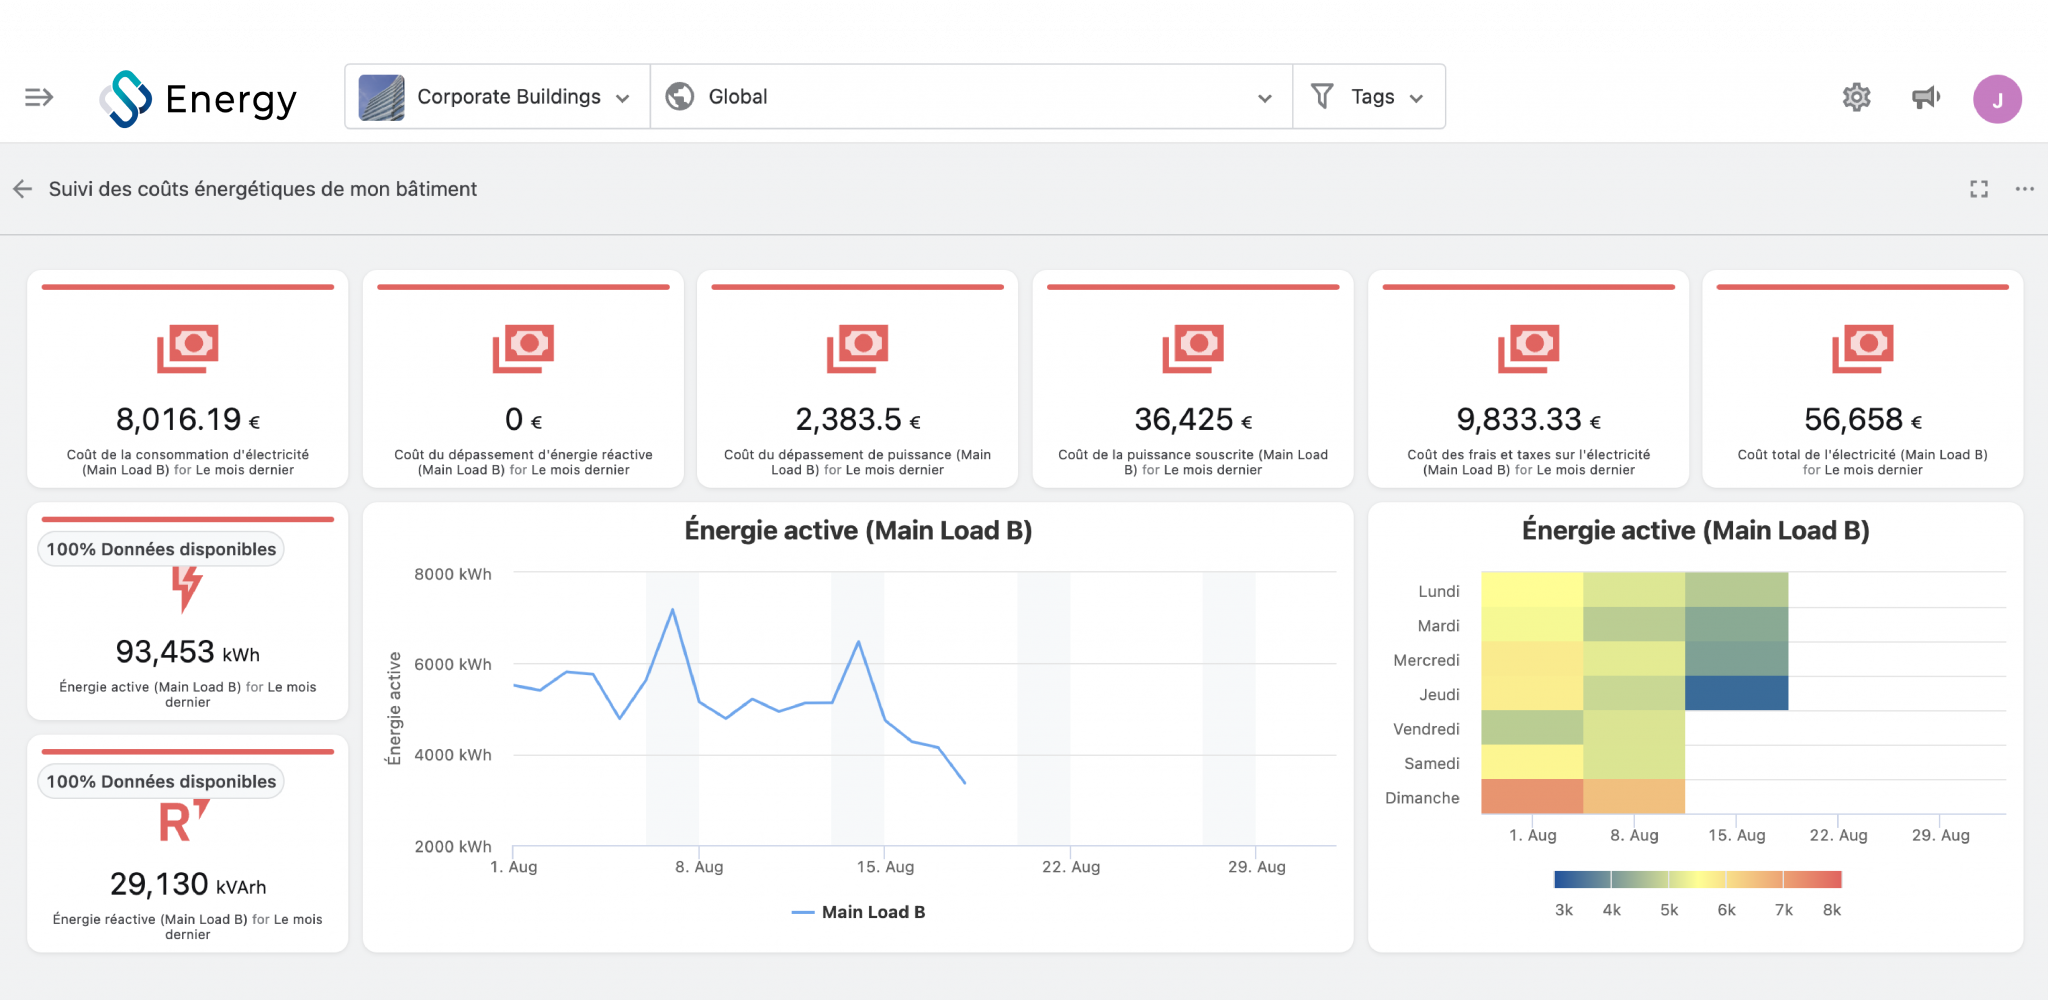Viewport: 2048px width, 1000px height.
Task: Click the Lundi row label
Action: pos(1438,591)
